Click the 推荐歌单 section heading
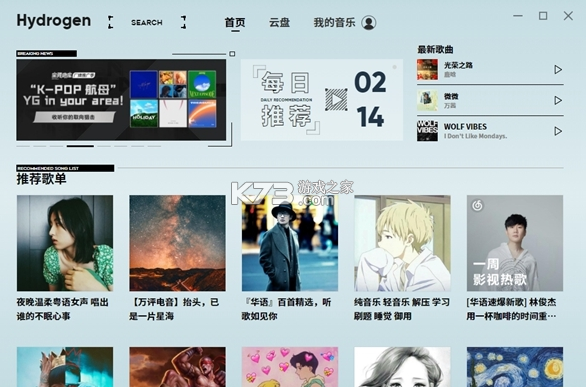The width and height of the screenshot is (586, 387). [41, 179]
